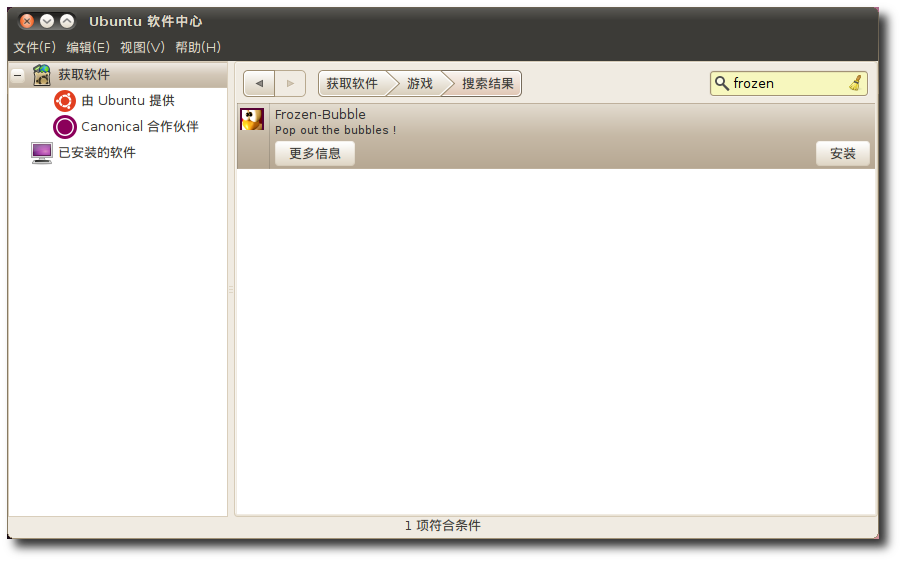The image size is (902, 562).
Task: Click the '1 项符合条件' status text
Action: pyautogui.click(x=443, y=525)
